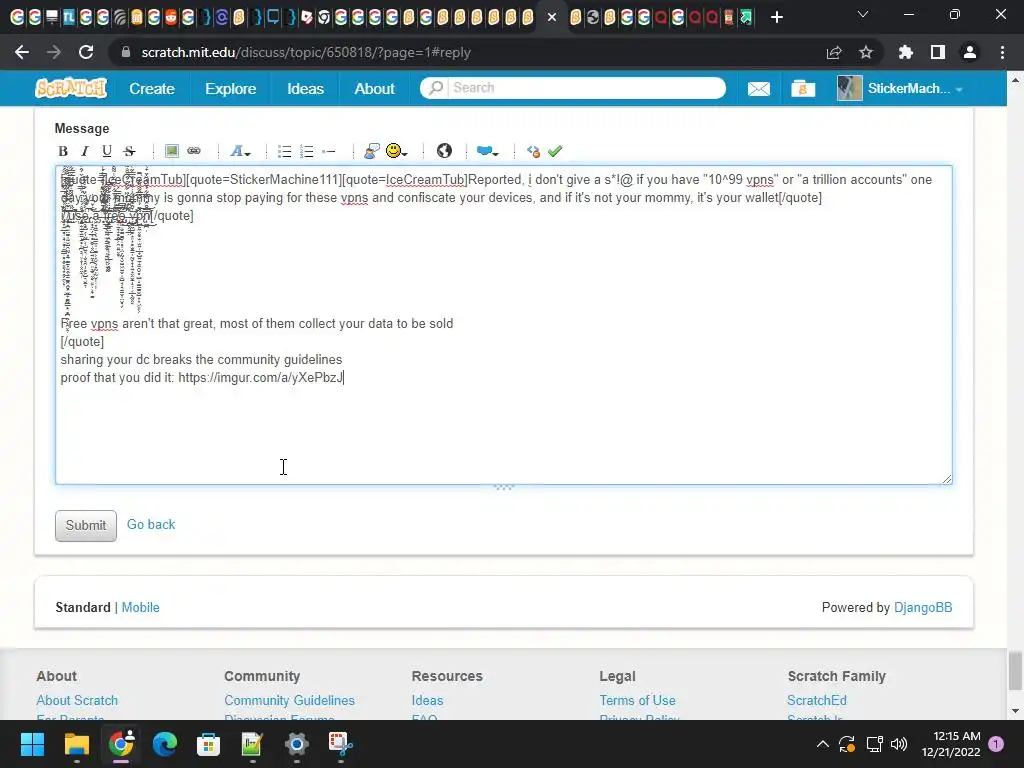
Task: Follow the Go back link
Action: tap(151, 524)
